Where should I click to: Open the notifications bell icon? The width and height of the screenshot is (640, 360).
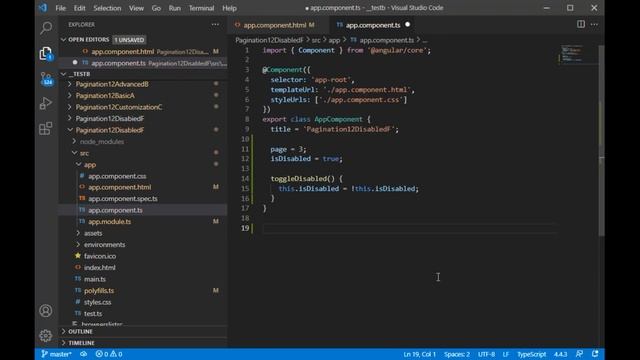coord(595,354)
